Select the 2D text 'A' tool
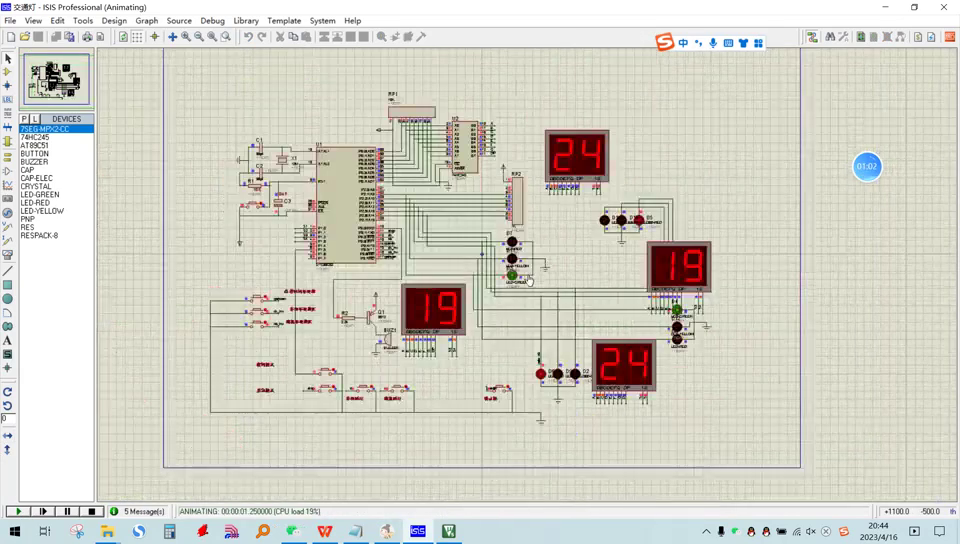This screenshot has height=544, width=960. 8,341
